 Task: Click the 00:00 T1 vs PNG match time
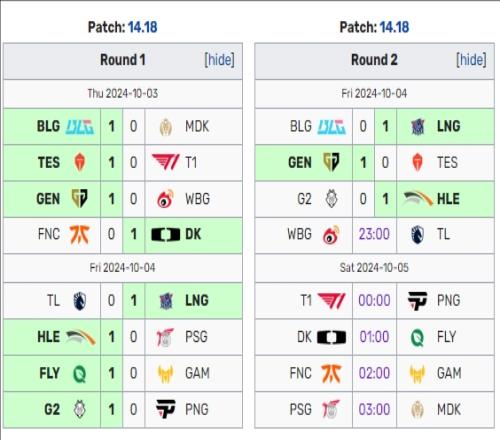pyautogui.click(x=374, y=301)
